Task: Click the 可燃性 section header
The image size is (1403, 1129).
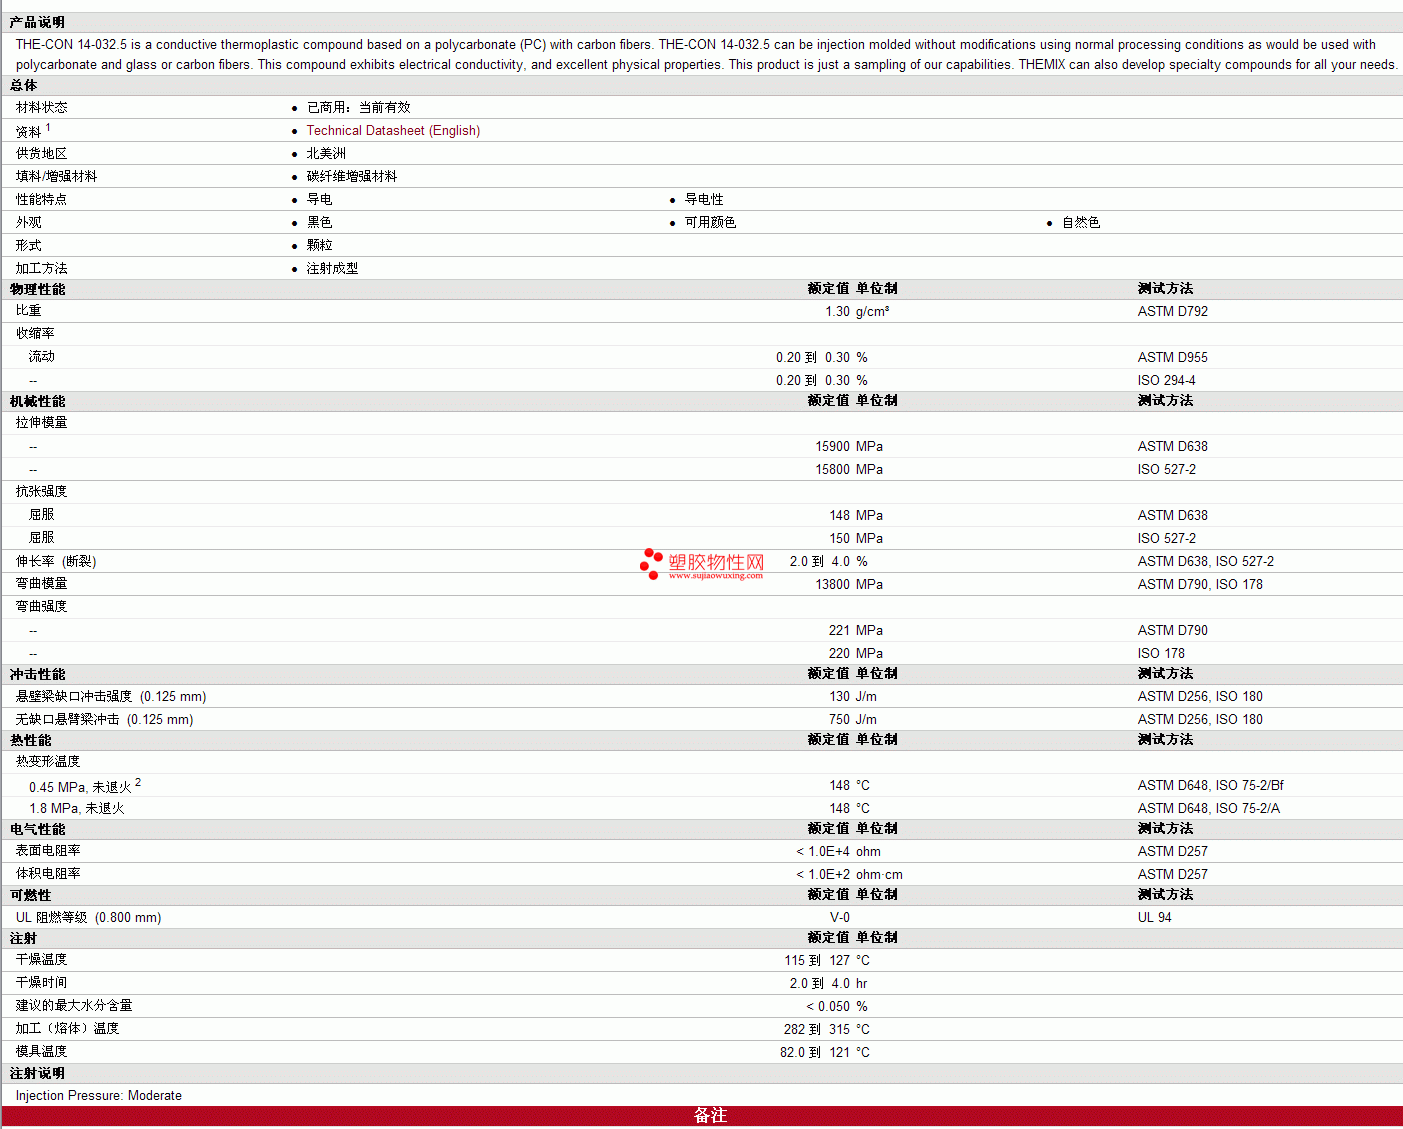Action: tap(31, 896)
